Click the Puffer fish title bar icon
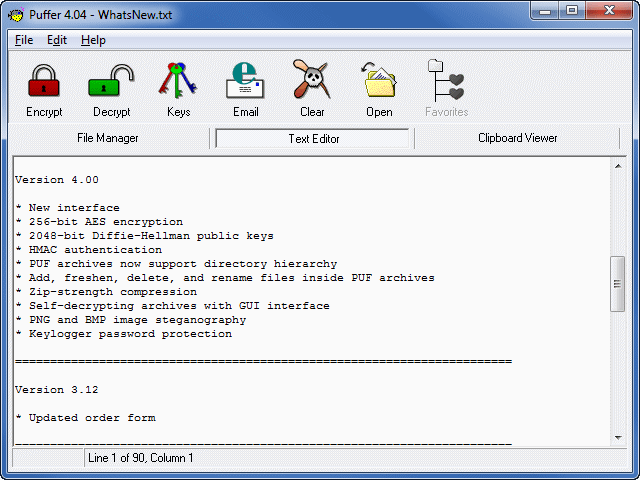The image size is (640, 480). pyautogui.click(x=16, y=15)
